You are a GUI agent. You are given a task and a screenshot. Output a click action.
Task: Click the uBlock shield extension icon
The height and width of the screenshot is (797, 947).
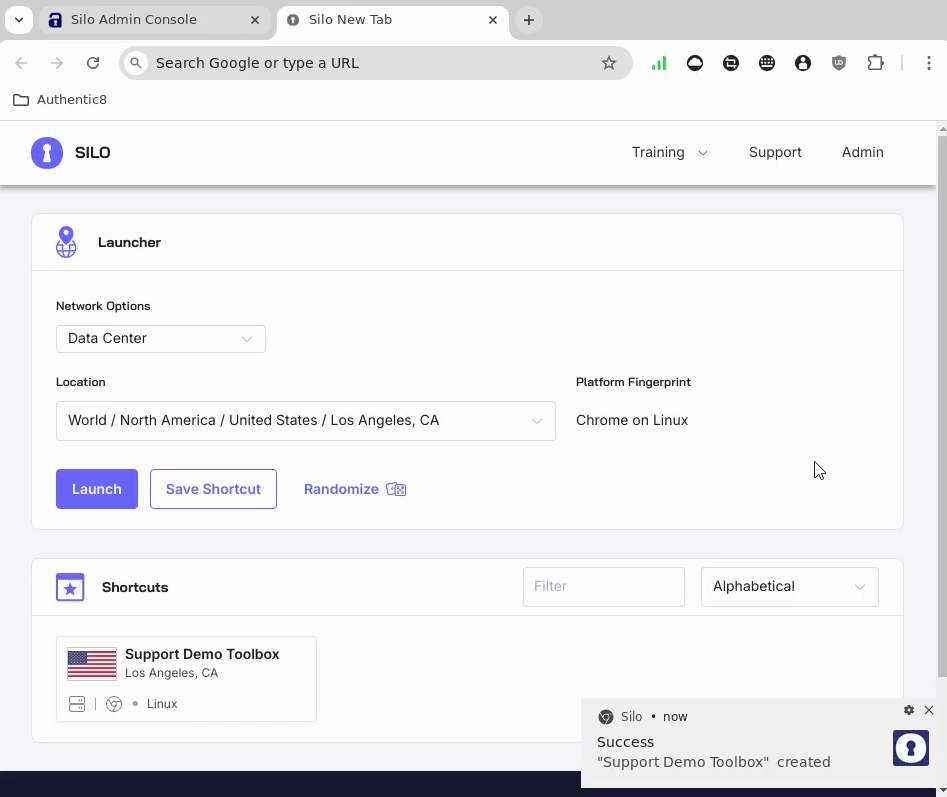pos(839,63)
